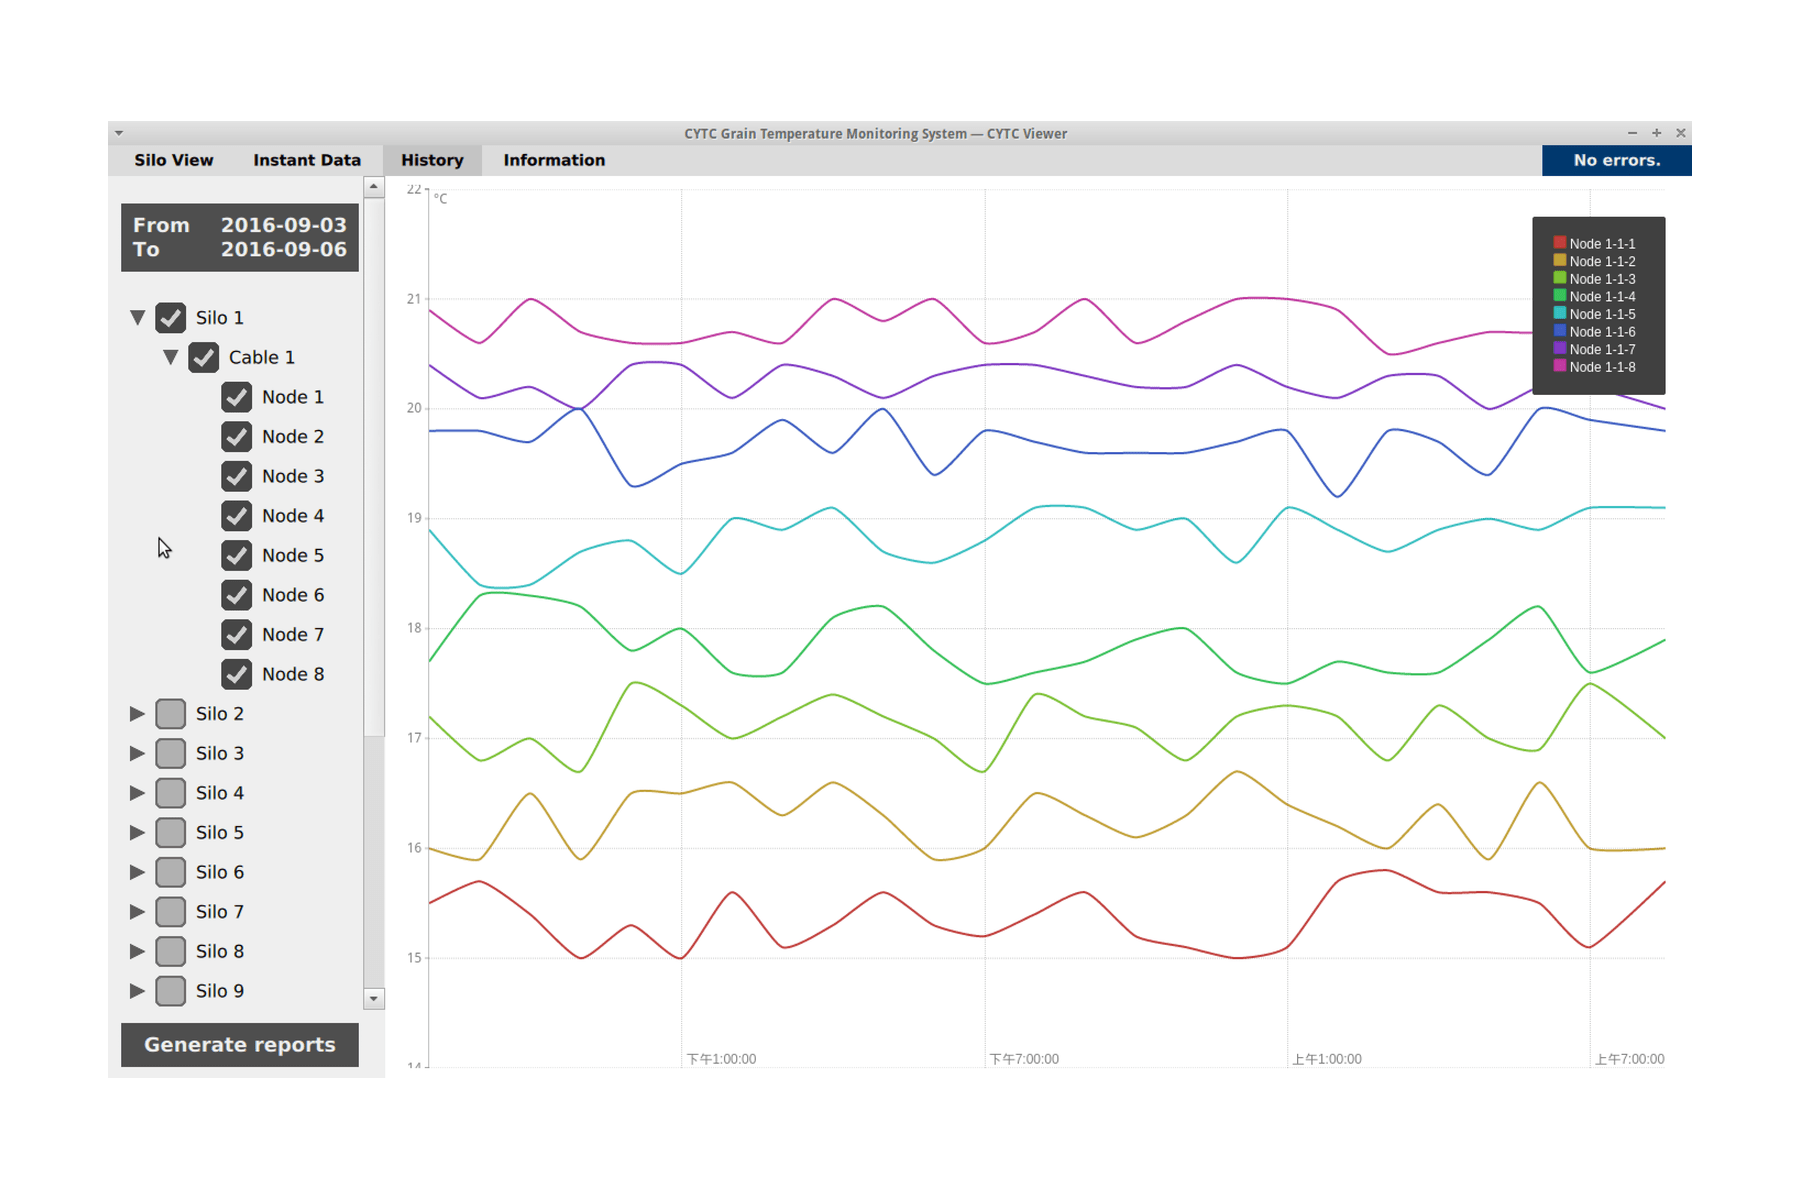Screen dimensions: 1800x1200
Task: Toggle the Node 7 checkbox
Action: click(x=237, y=635)
